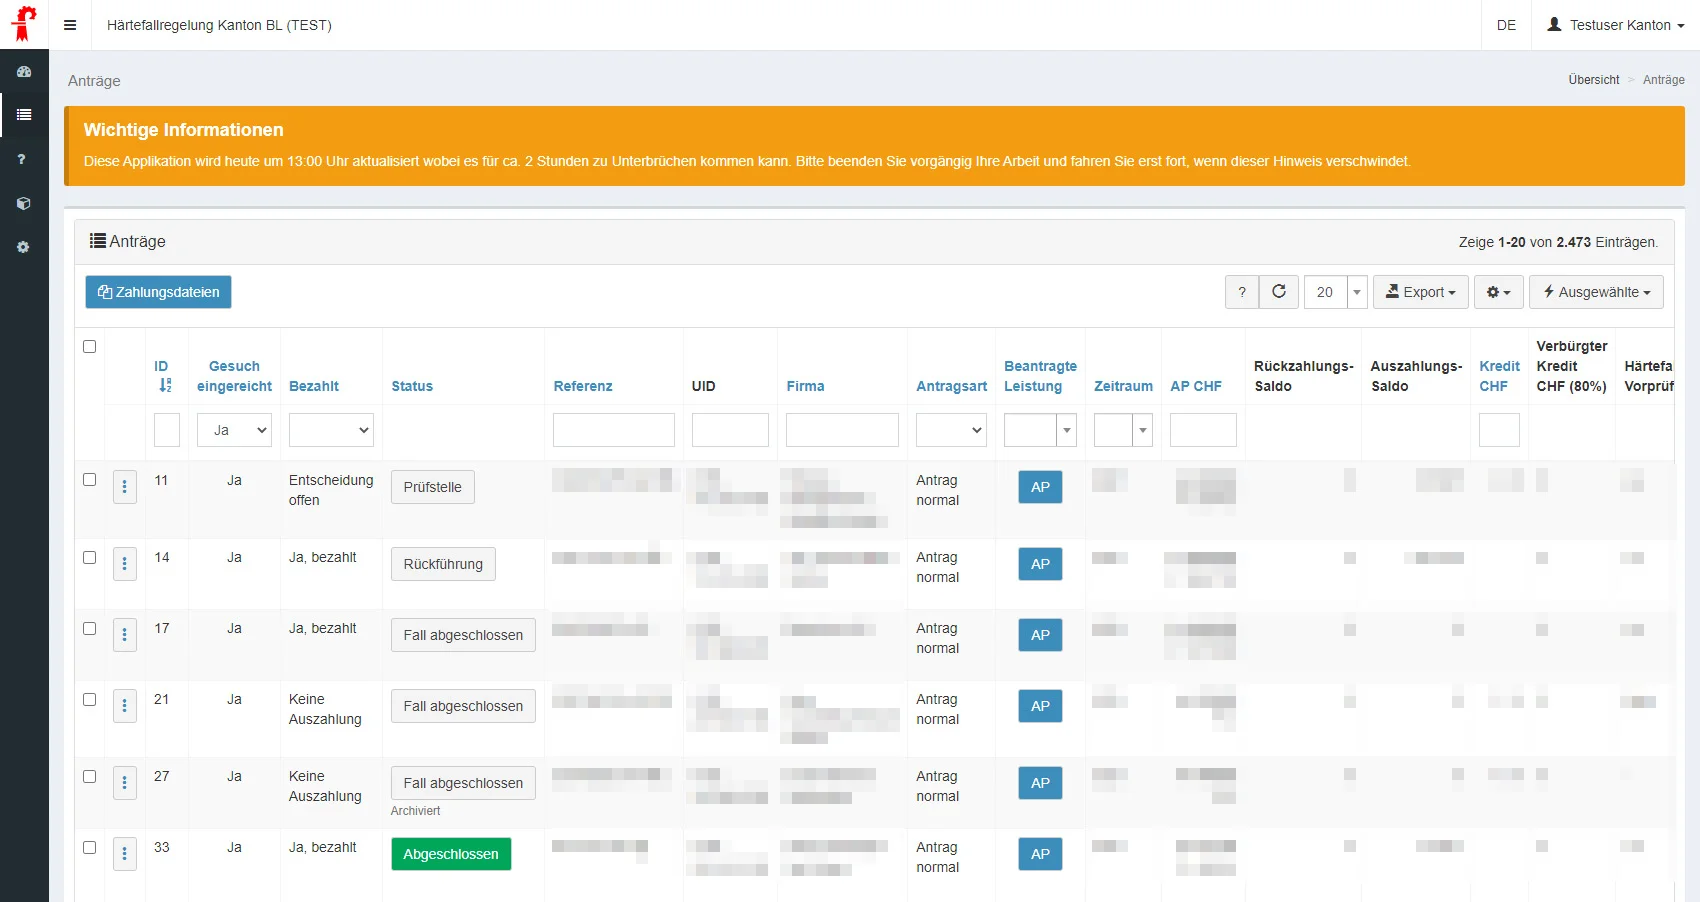Image resolution: width=1700 pixels, height=902 pixels.
Task: Sort by the Status column header
Action: pyautogui.click(x=412, y=386)
